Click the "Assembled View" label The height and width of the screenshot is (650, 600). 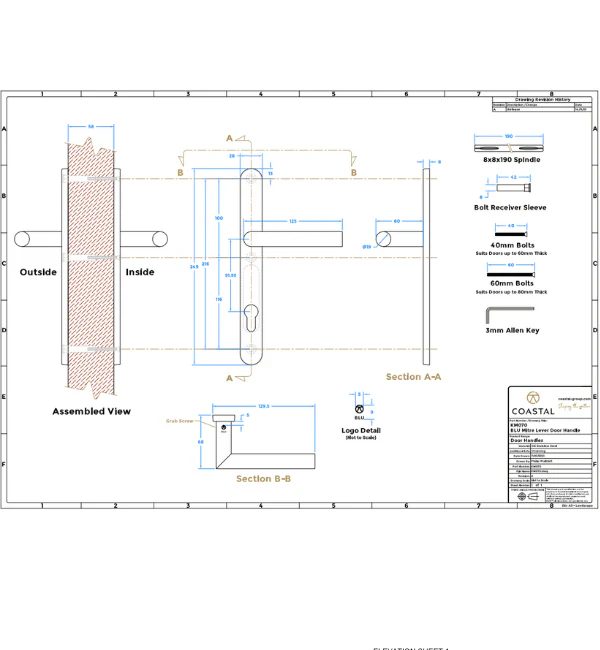[x=91, y=411]
